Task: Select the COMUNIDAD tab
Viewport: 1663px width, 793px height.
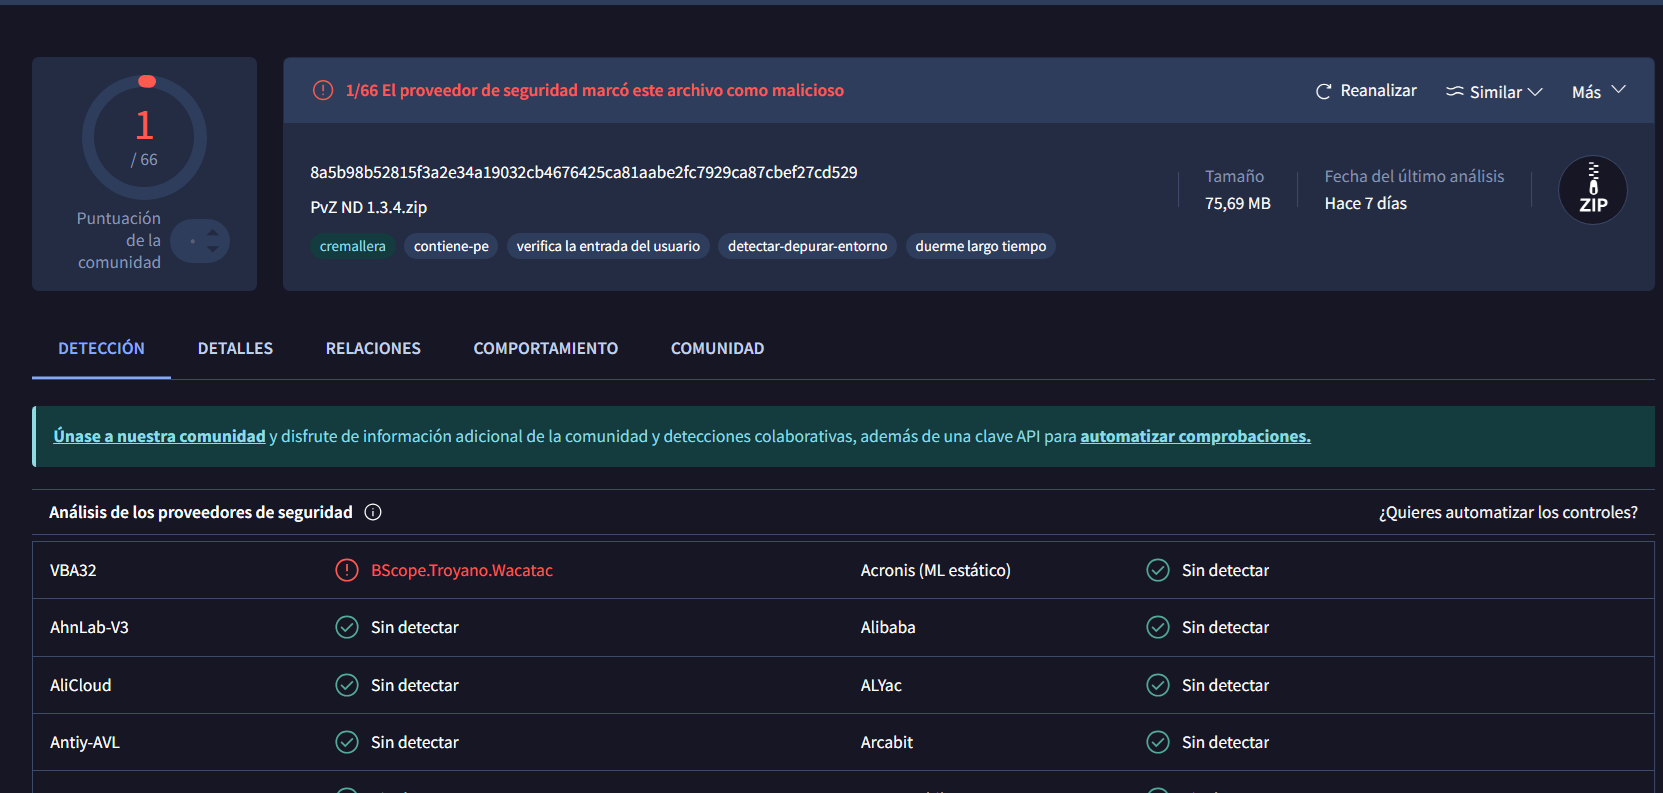Action: [x=717, y=348]
